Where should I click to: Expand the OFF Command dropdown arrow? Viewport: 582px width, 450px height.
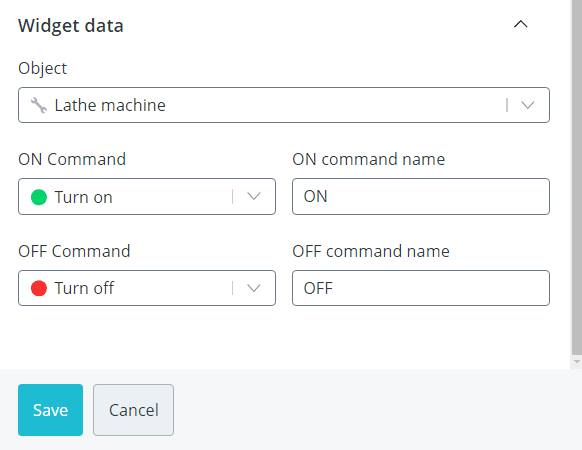coord(254,288)
